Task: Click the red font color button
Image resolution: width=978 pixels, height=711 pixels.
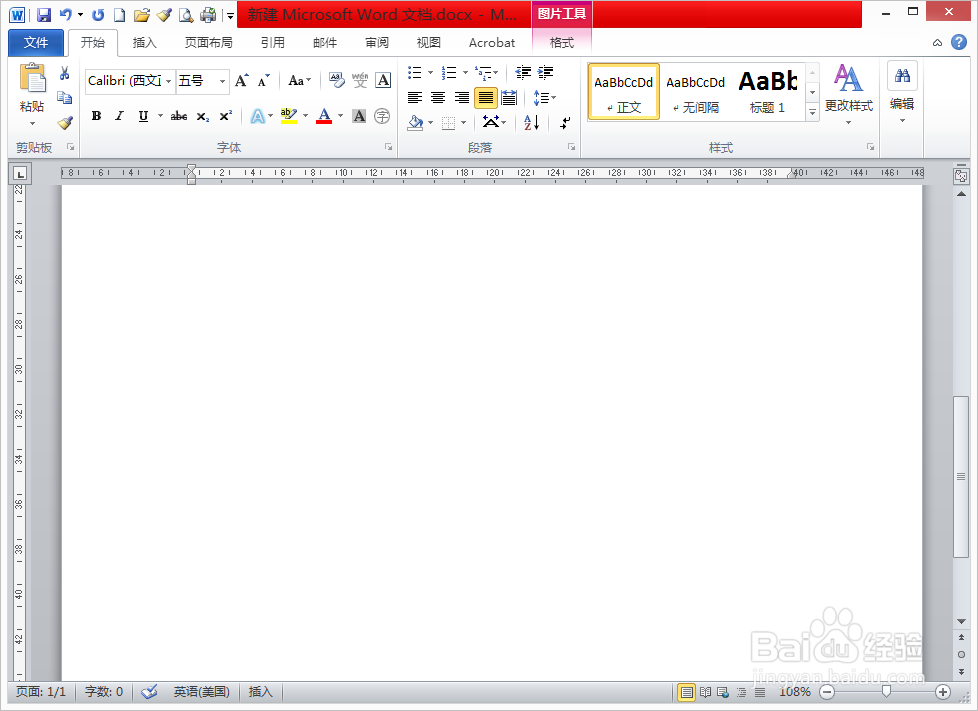Action: point(324,116)
